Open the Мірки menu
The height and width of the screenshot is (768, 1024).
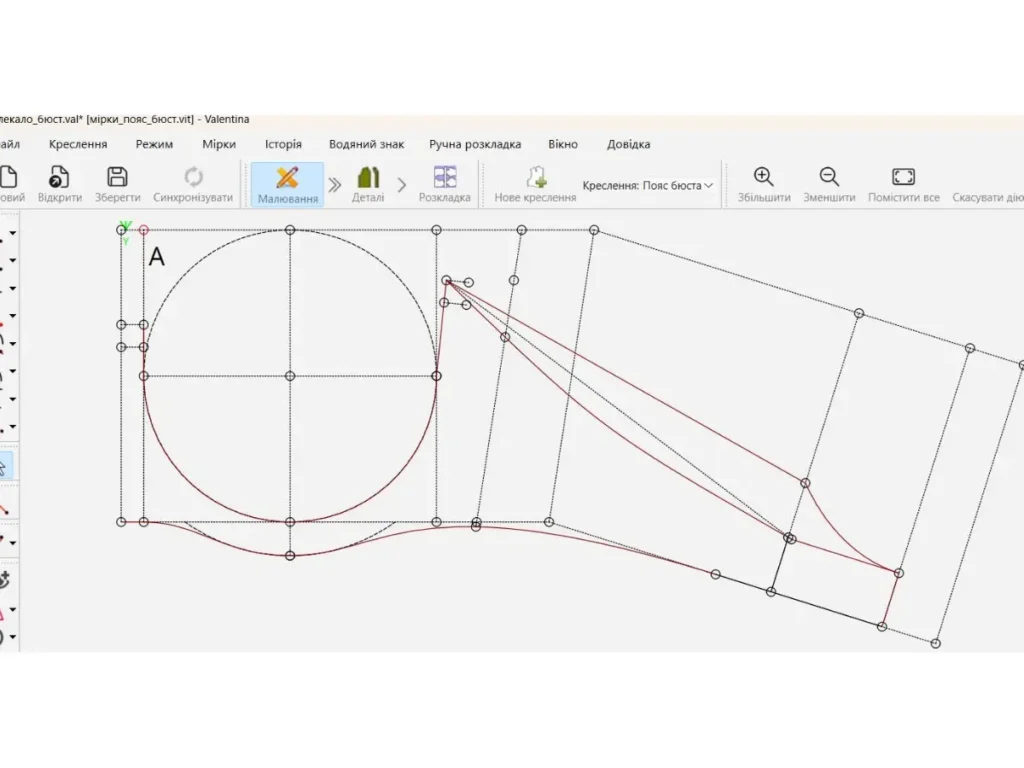(x=218, y=144)
